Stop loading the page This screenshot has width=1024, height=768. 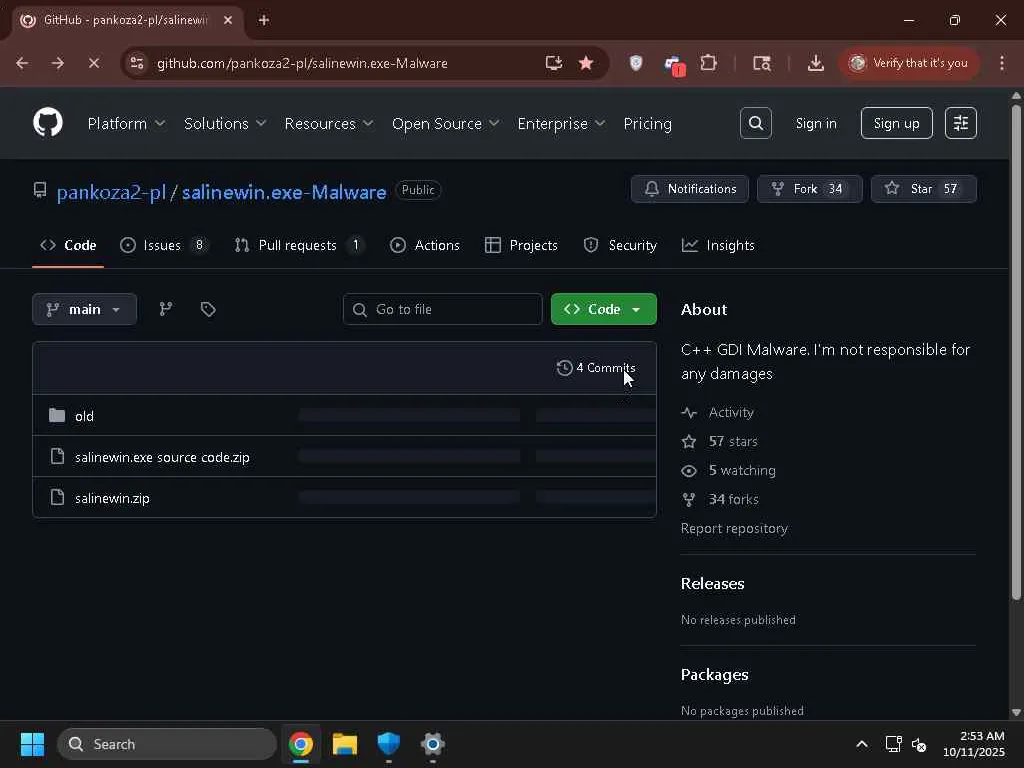click(x=93, y=63)
